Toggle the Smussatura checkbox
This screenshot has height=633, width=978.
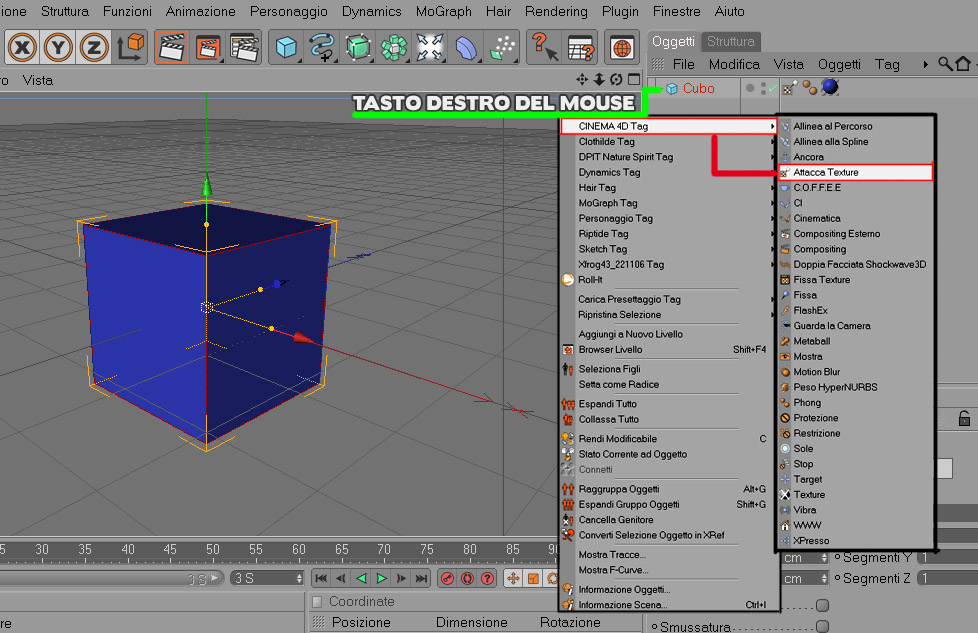(x=822, y=626)
